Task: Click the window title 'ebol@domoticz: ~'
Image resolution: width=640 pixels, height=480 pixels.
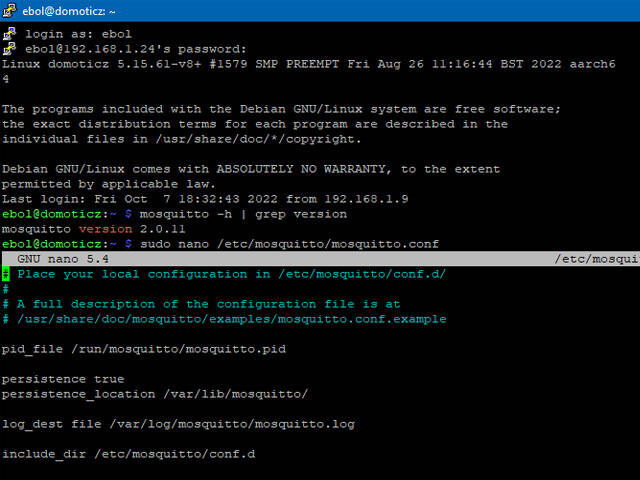Action: tap(69, 11)
